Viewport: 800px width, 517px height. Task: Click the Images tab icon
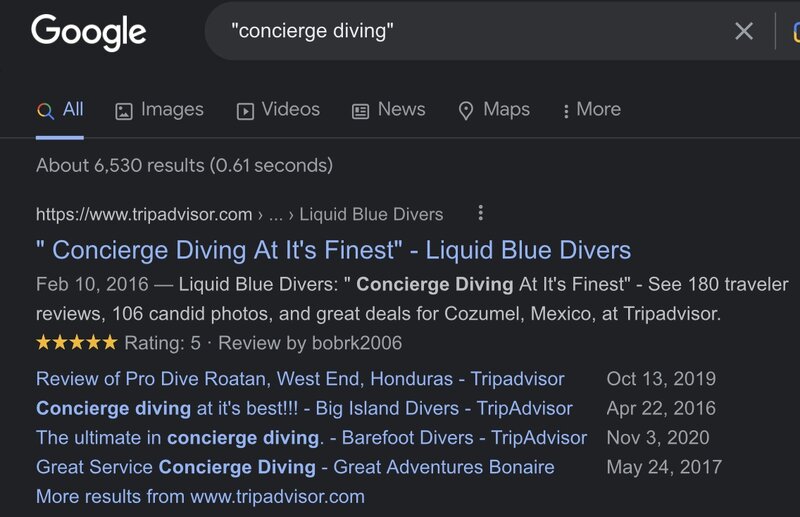(124, 111)
